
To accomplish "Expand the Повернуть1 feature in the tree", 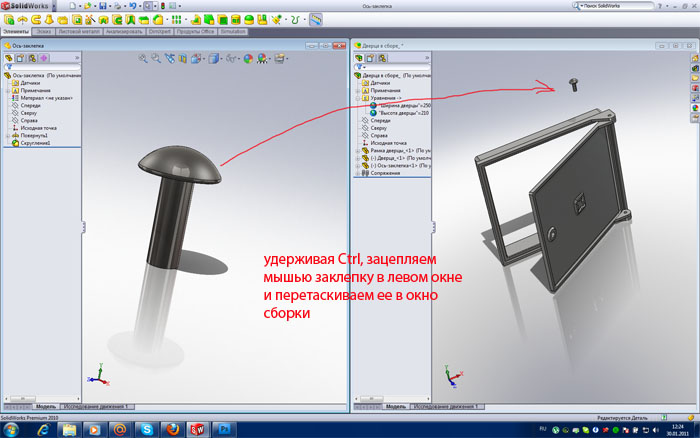I will [x=5, y=135].
